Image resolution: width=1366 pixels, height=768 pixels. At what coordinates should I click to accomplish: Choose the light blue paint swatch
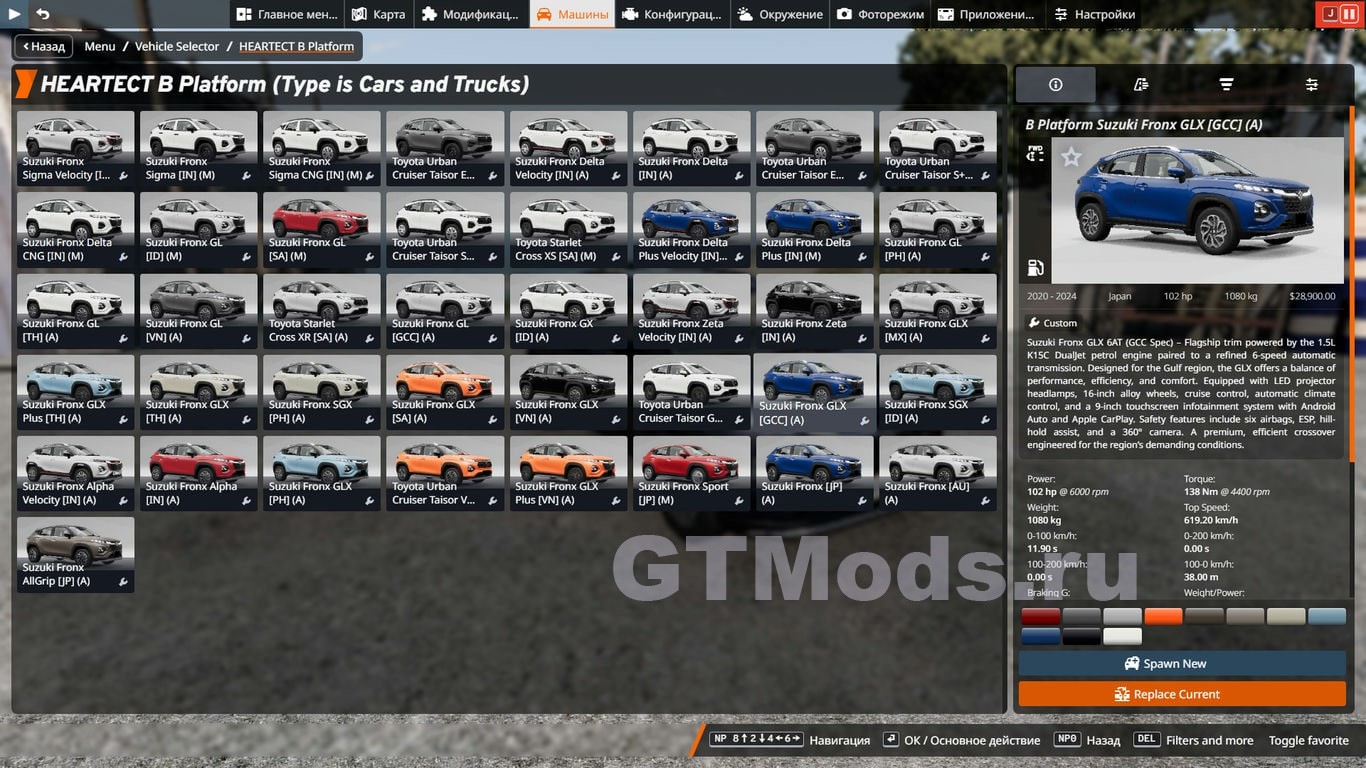[x=1327, y=616]
